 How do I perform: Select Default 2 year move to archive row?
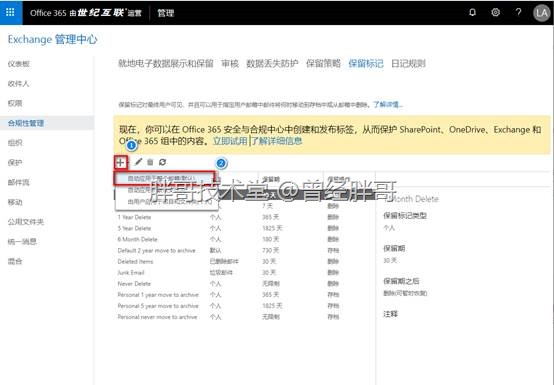pyautogui.click(x=244, y=250)
